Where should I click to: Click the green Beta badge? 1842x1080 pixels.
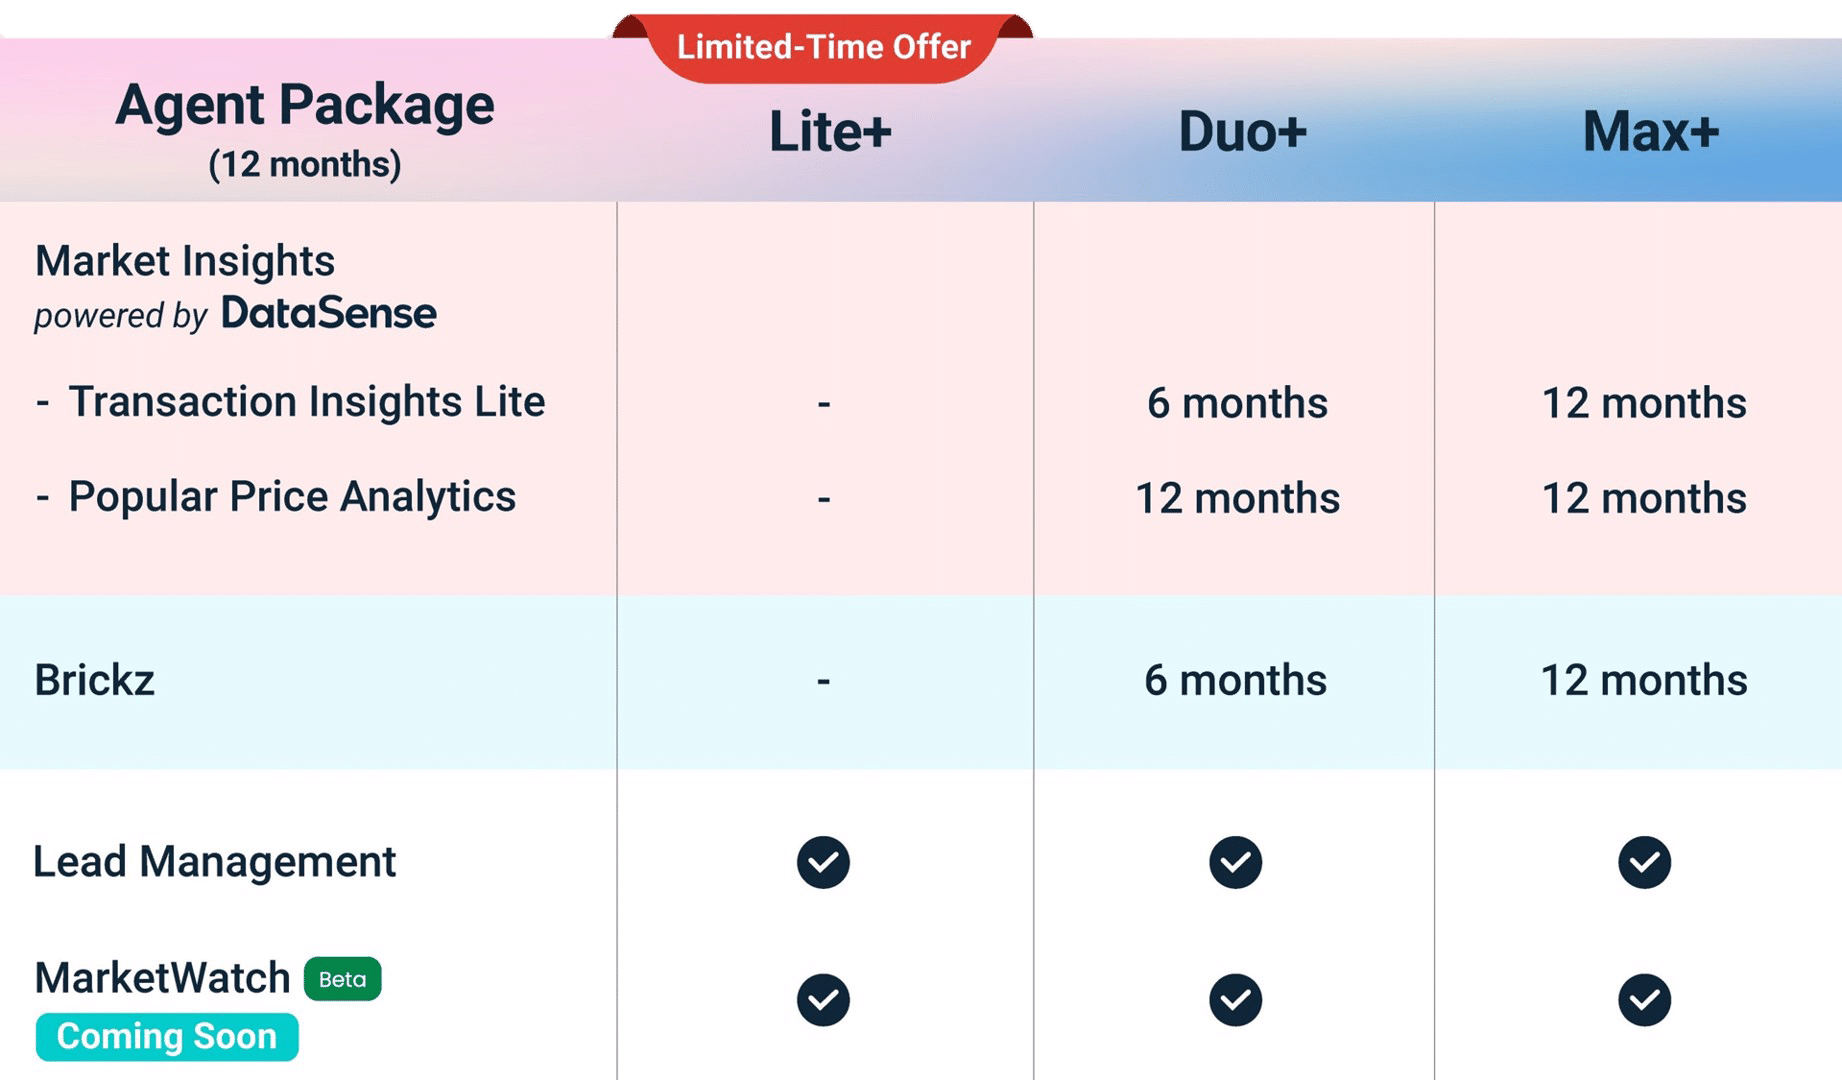(x=342, y=979)
